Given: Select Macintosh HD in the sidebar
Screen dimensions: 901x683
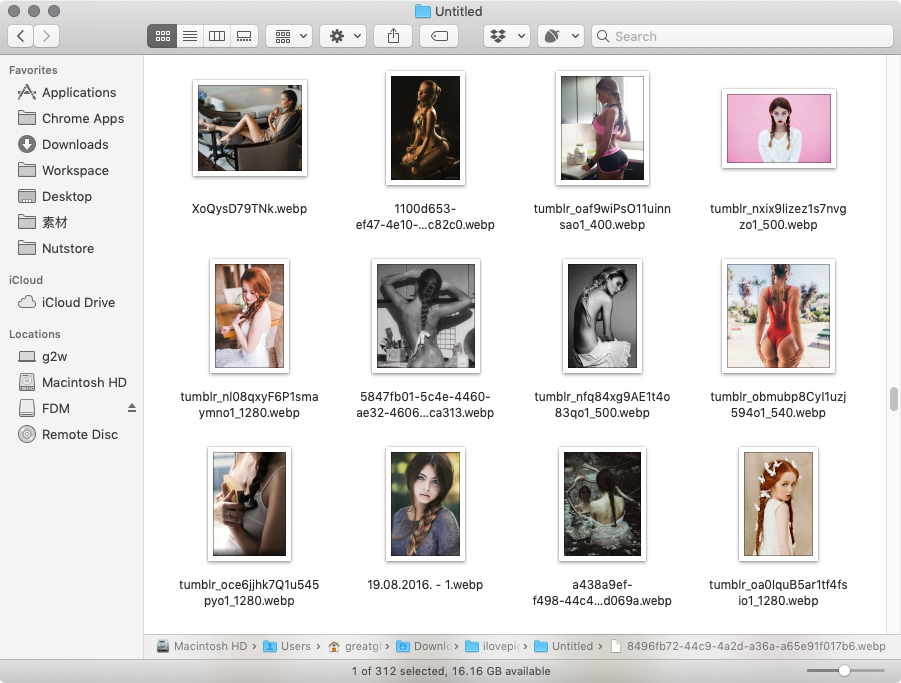Looking at the screenshot, I should (71, 383).
